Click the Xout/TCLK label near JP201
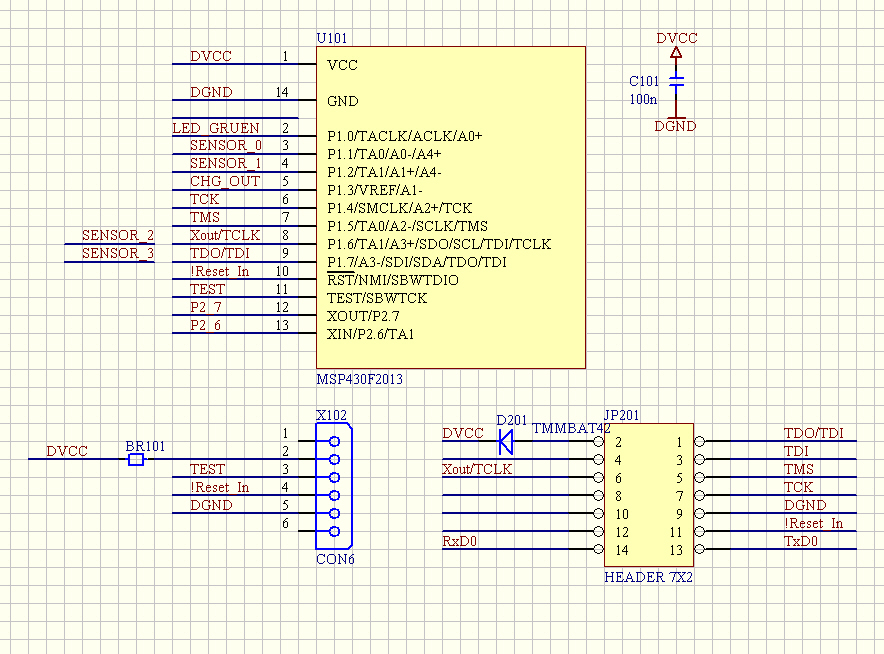The height and width of the screenshot is (654, 884). [477, 469]
